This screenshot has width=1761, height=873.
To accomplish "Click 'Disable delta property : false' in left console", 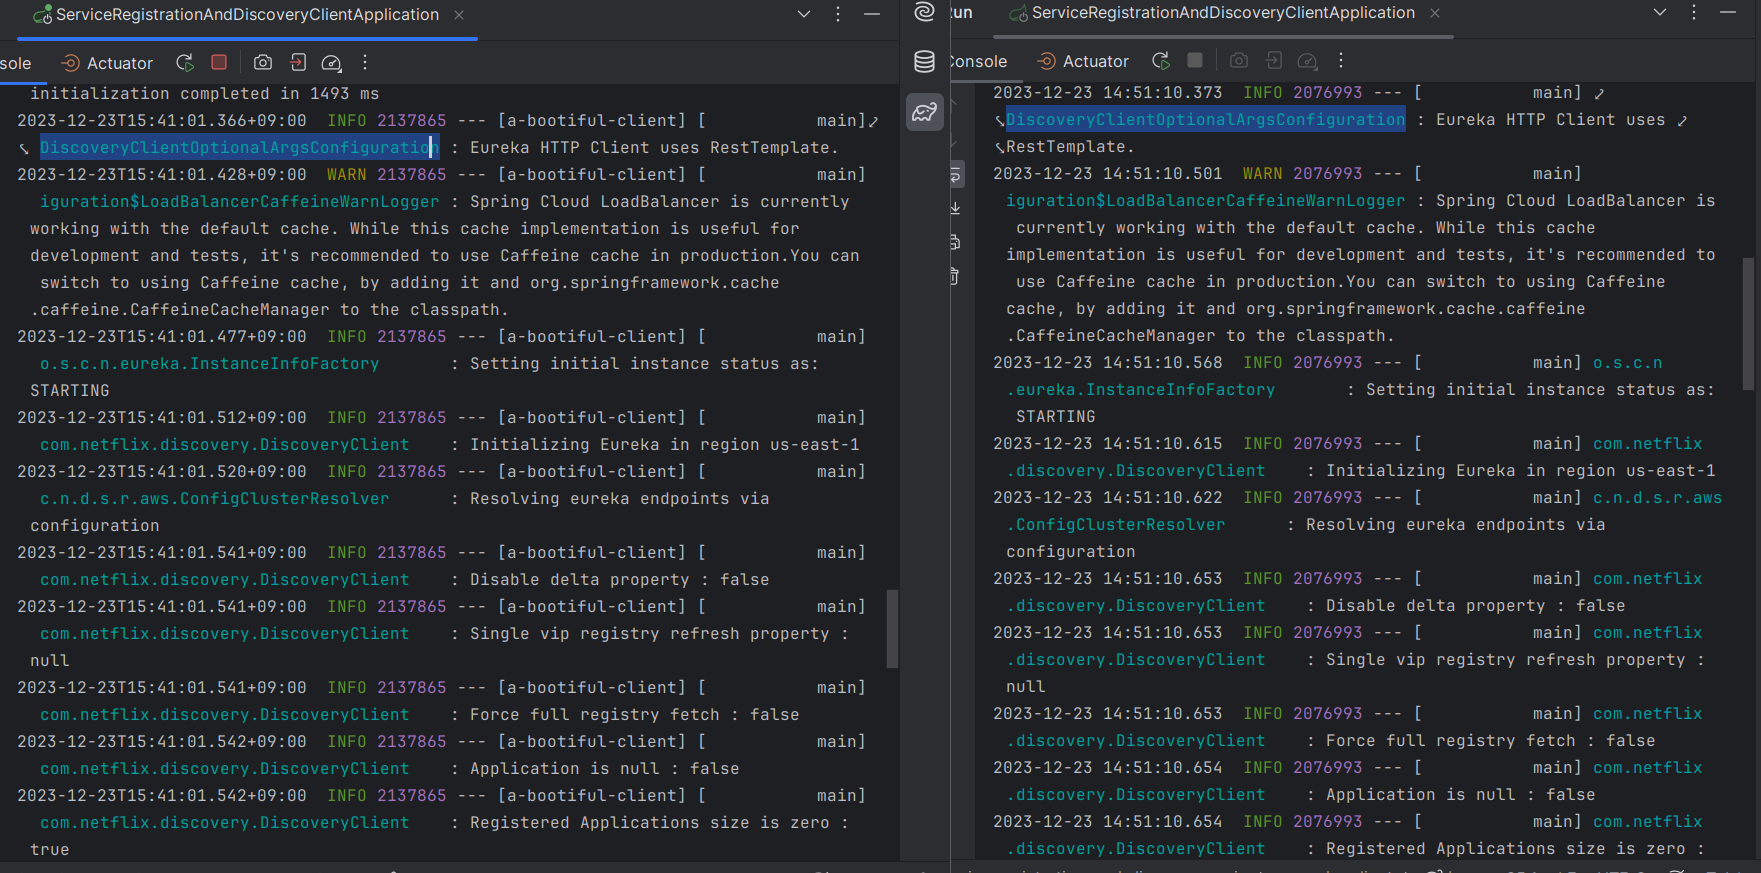I will tap(619, 580).
